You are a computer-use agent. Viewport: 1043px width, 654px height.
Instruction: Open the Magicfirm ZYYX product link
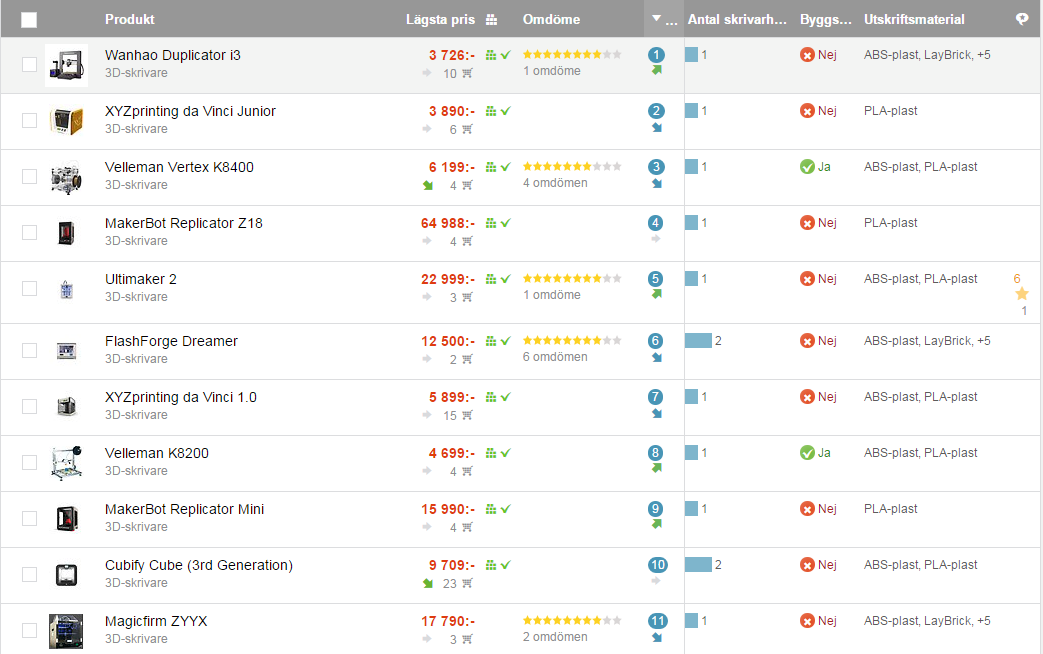156,621
